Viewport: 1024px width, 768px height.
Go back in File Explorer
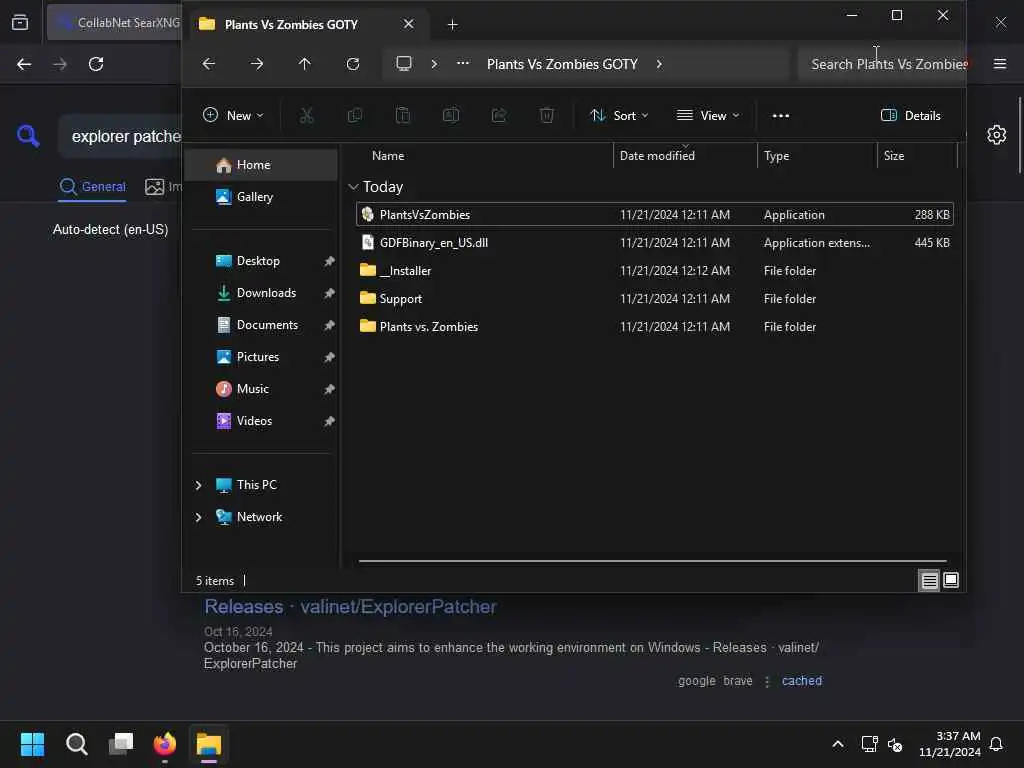point(208,64)
